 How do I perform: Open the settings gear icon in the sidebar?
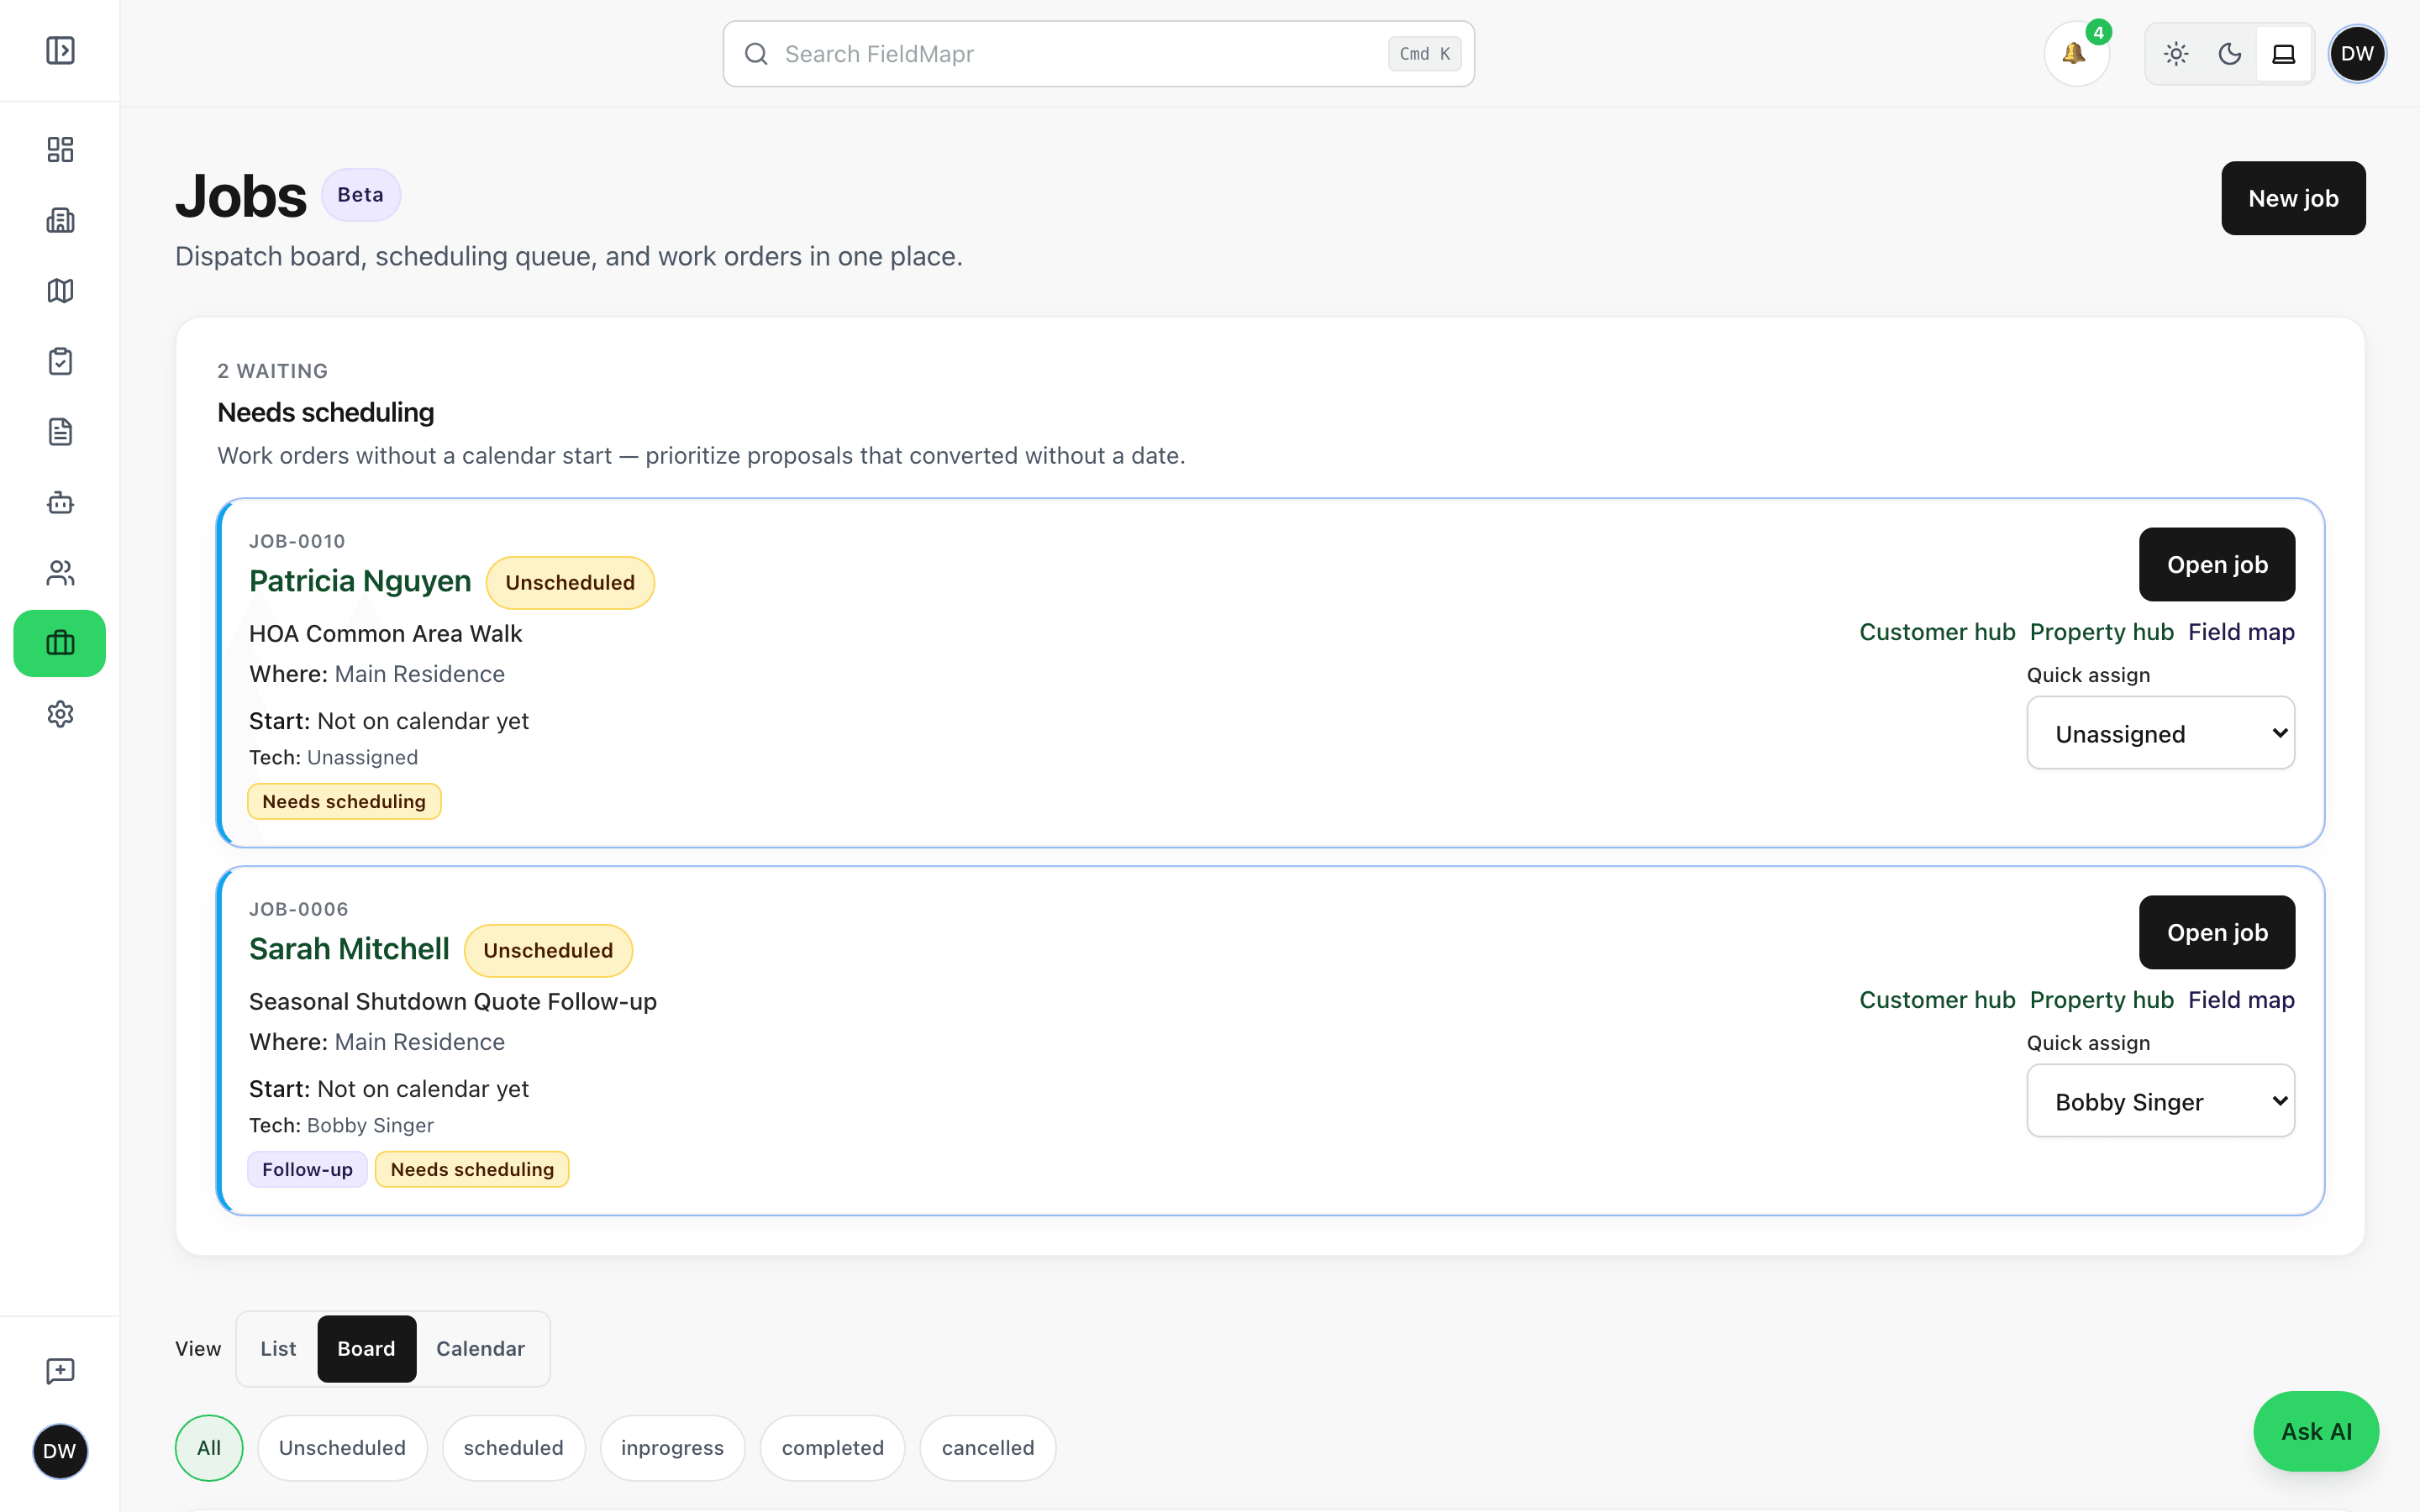click(60, 714)
